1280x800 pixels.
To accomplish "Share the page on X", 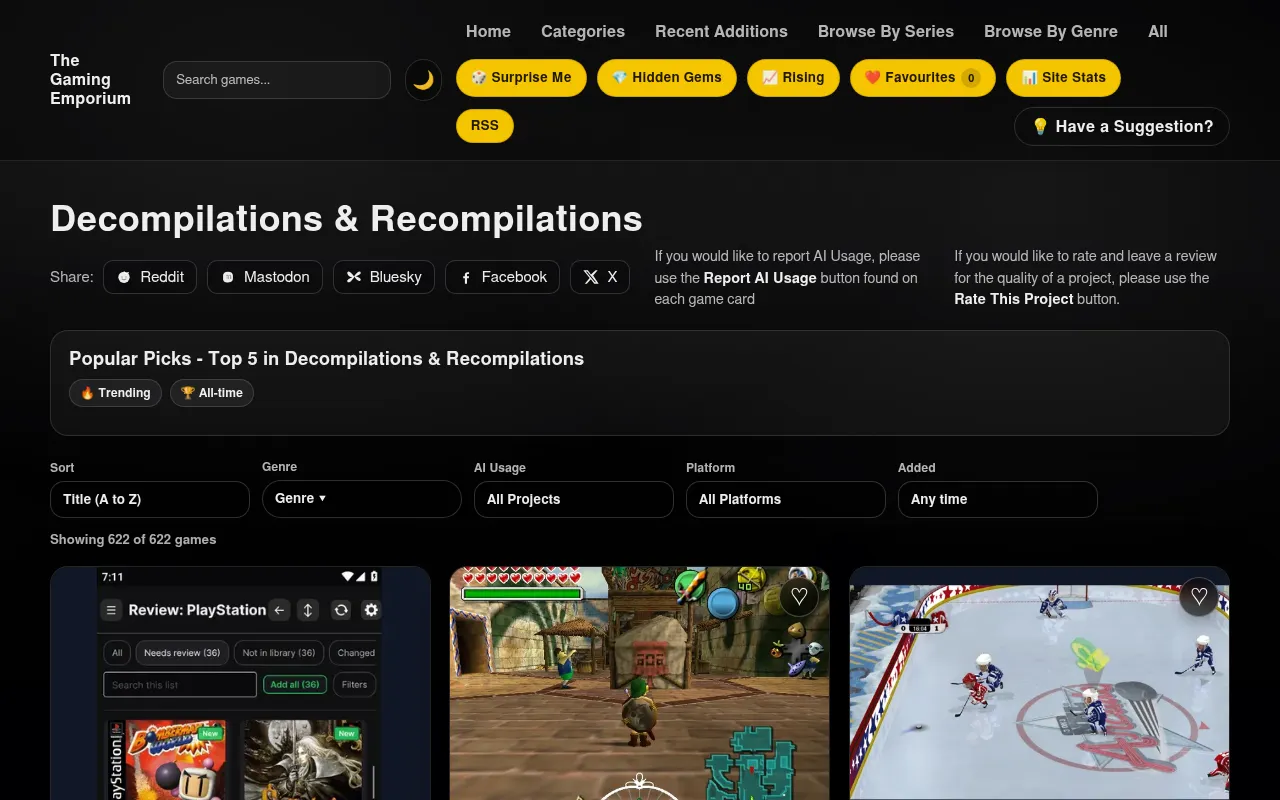I will [600, 277].
